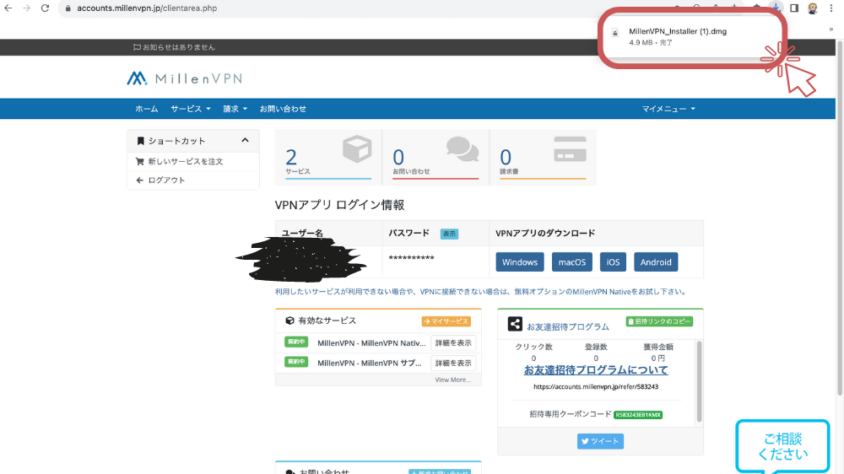Screen dimensions: 844x474
Task: Go to ホーム in the navigation bar
Action: click(146, 109)
